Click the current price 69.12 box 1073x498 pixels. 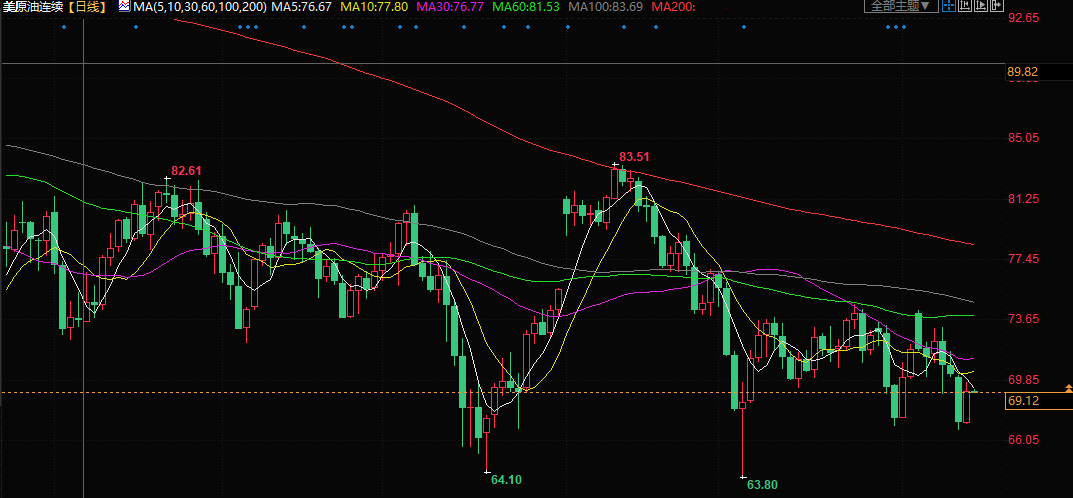point(1023,400)
